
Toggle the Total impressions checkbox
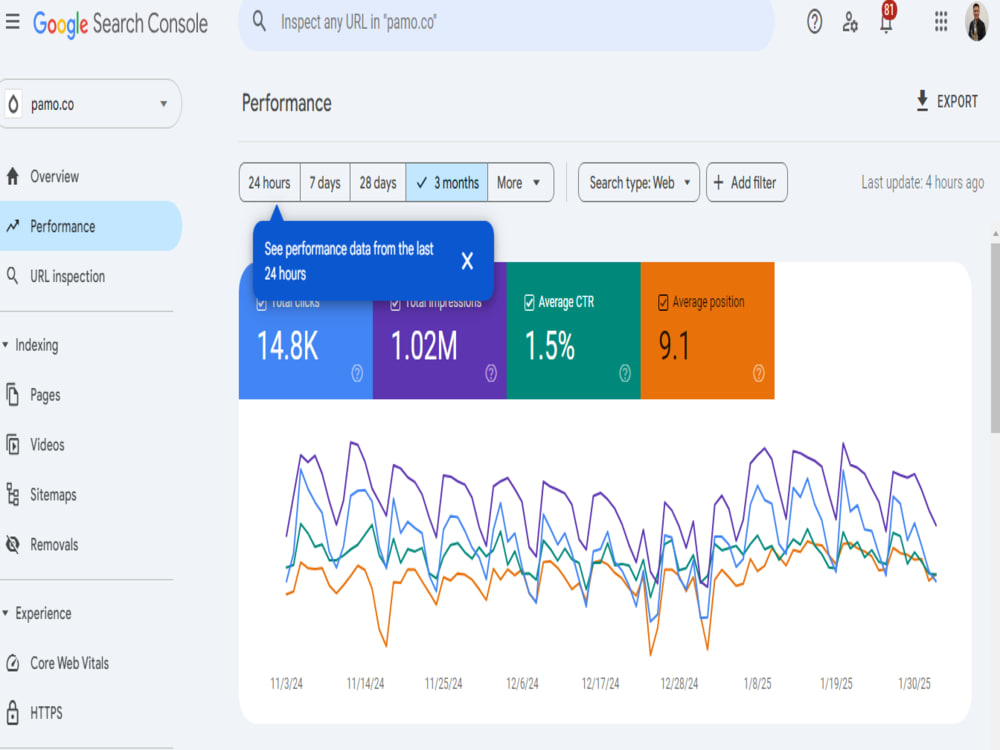395,304
